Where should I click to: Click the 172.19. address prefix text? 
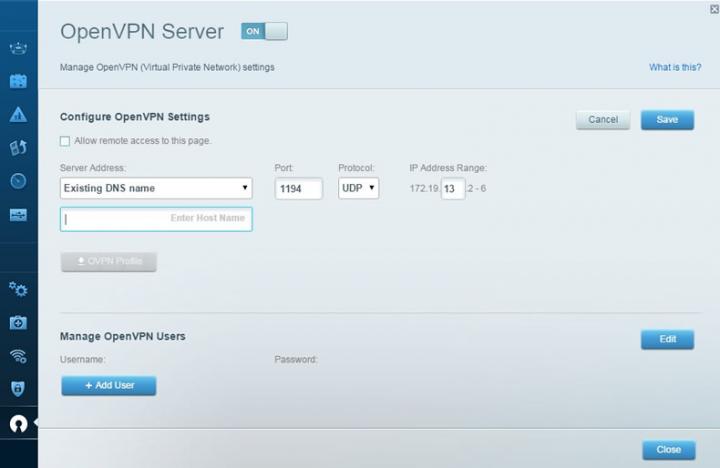[x=424, y=188]
